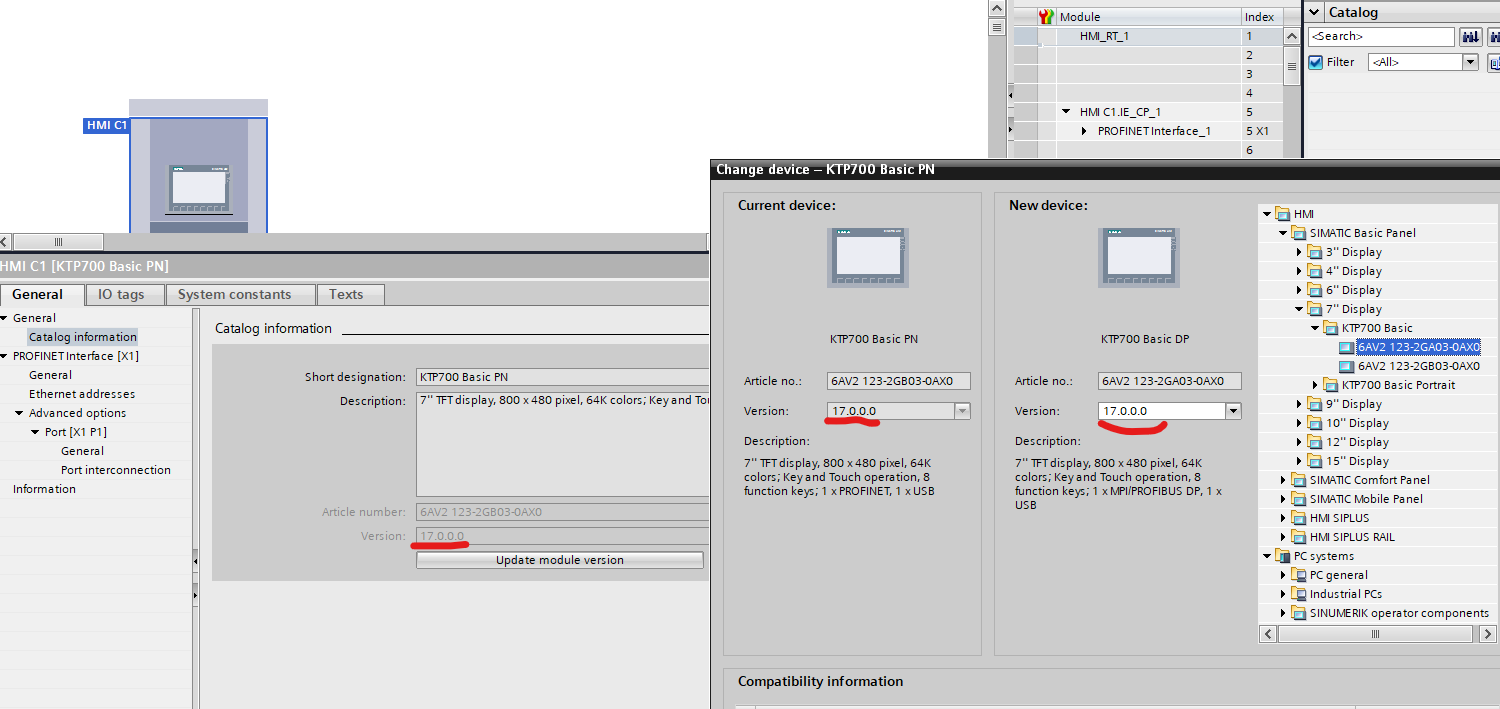Select Port interconnection entry
Viewport: 1500px width, 709px height.
pos(116,470)
